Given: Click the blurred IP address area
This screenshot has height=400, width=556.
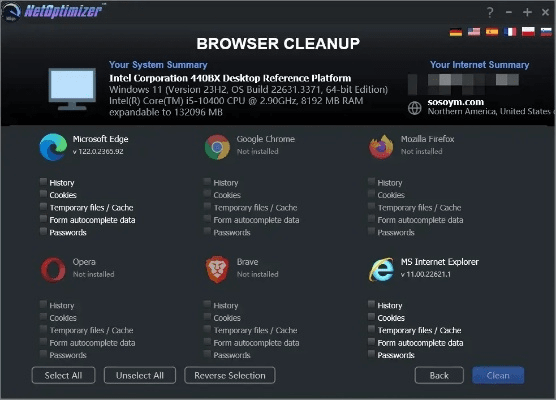Looking at the screenshot, I should (463, 83).
